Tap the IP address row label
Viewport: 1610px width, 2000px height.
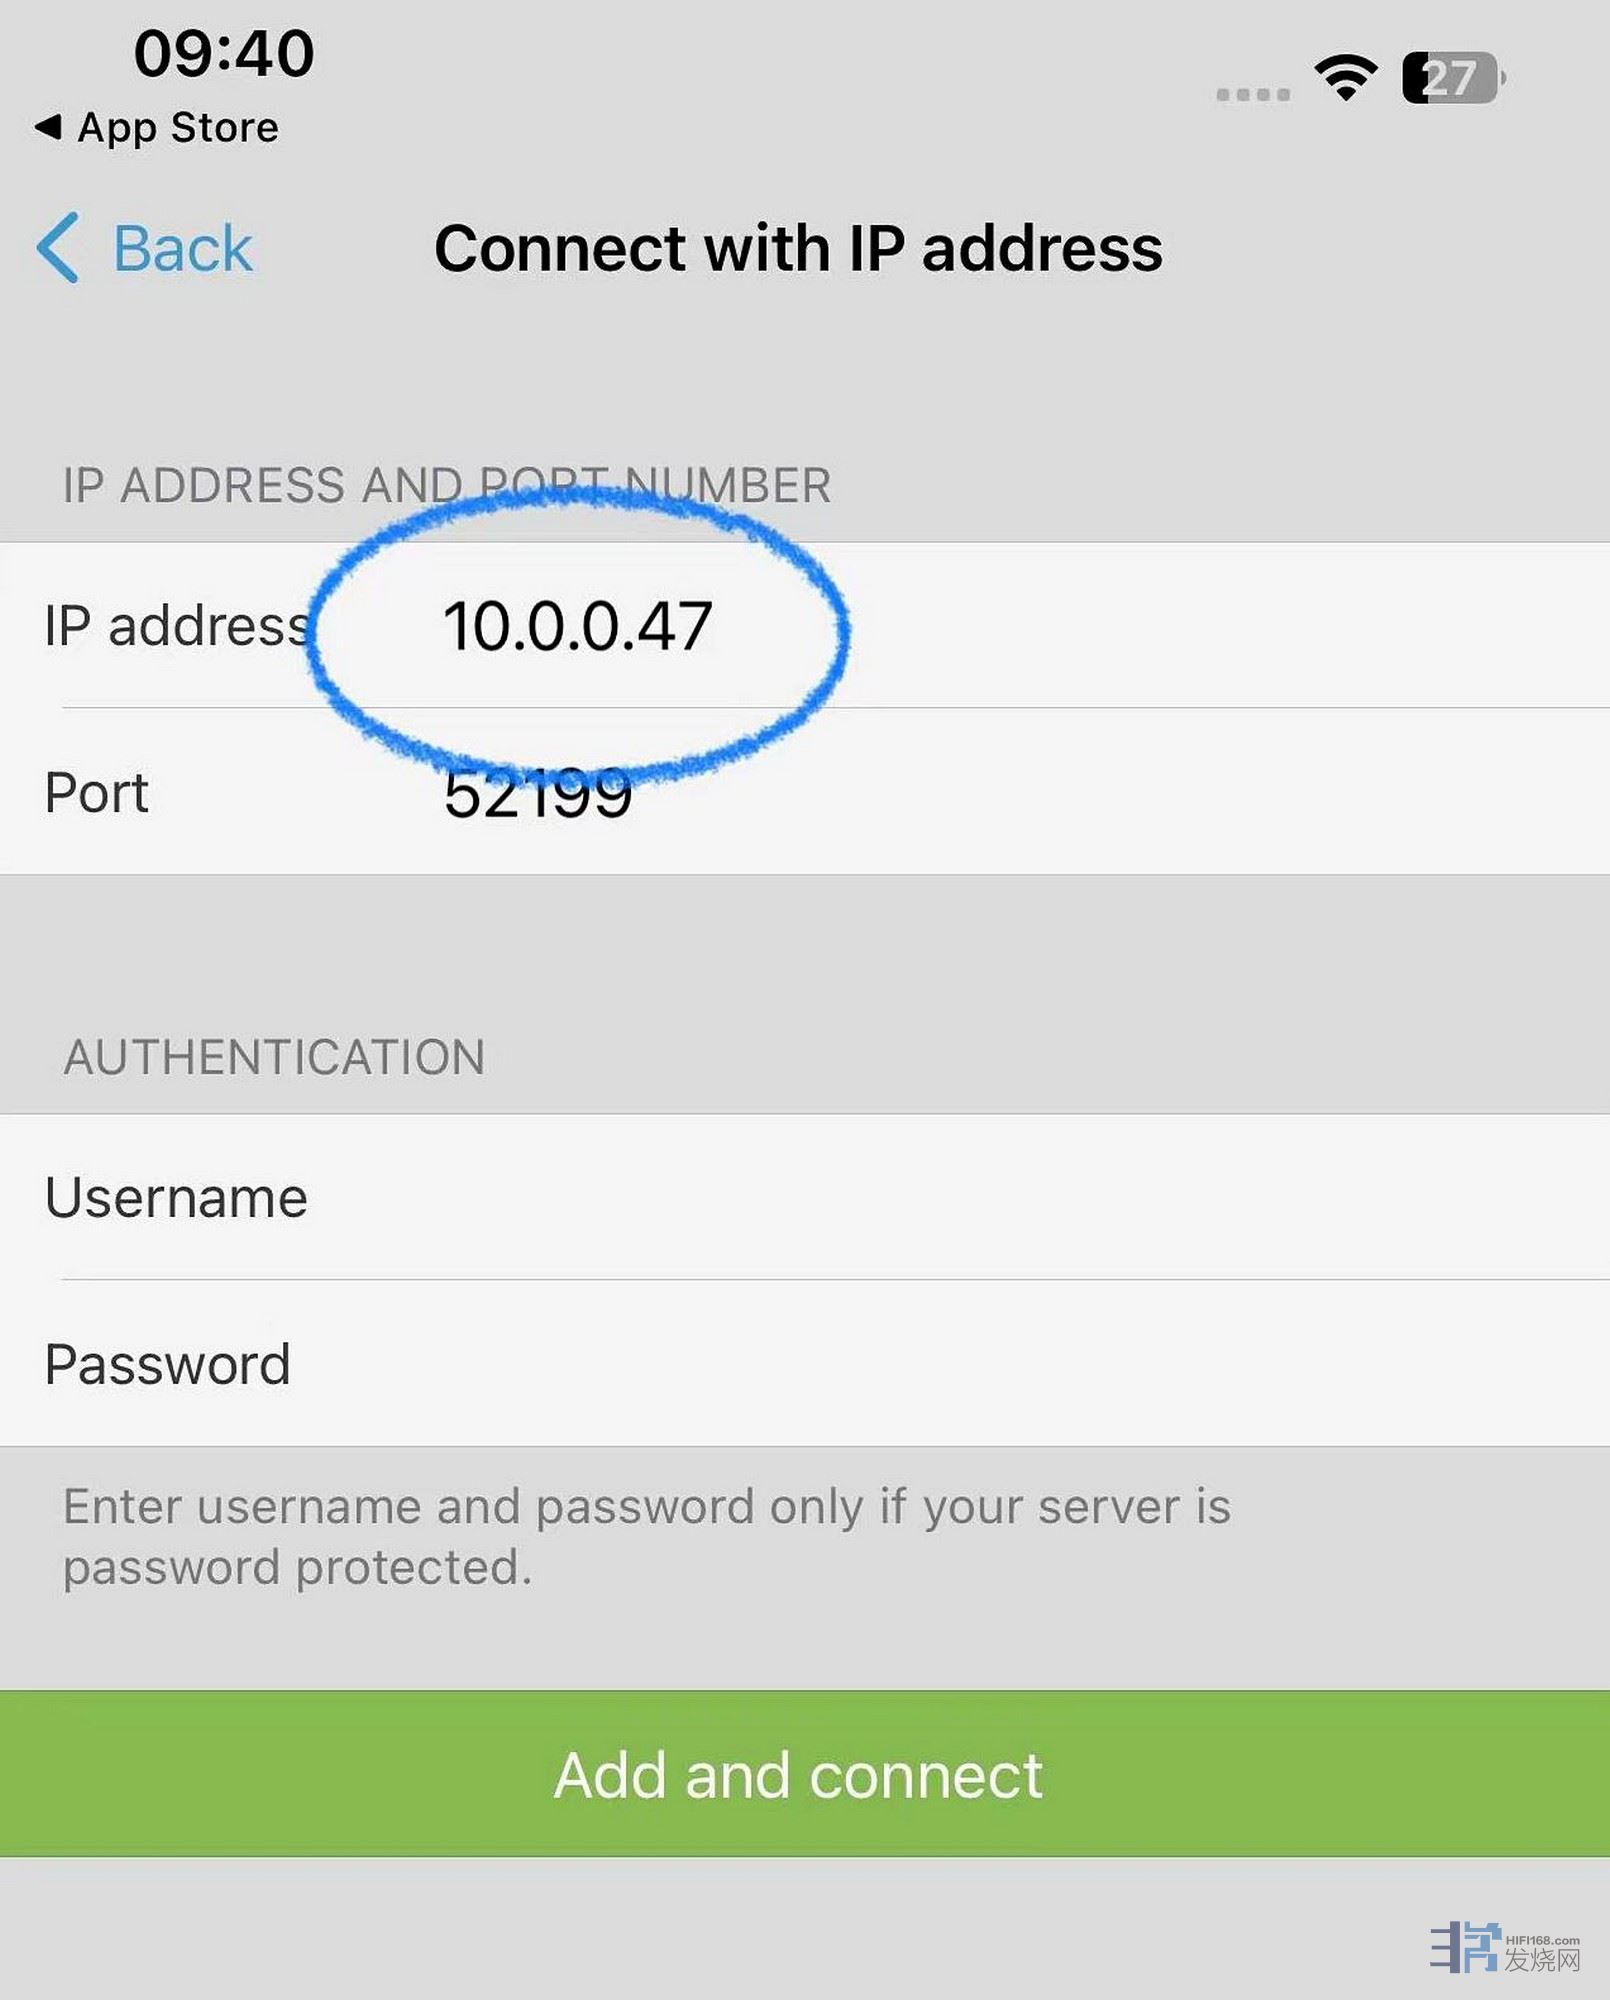pos(176,627)
